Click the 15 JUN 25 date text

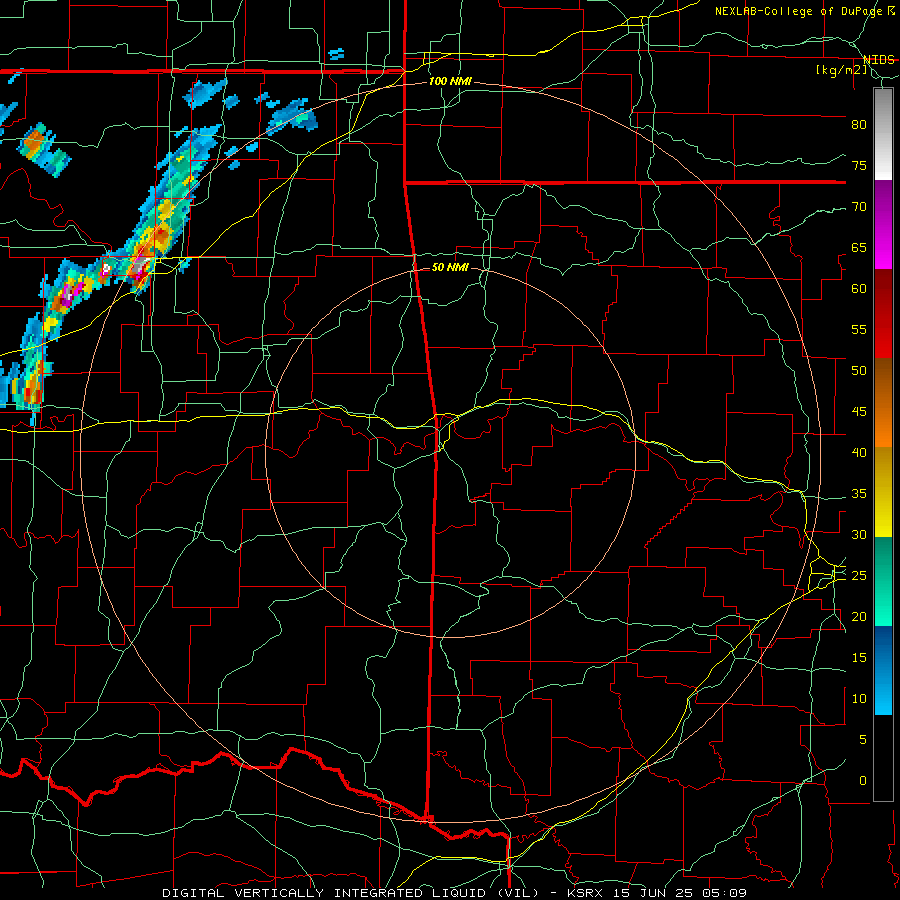(x=654, y=893)
